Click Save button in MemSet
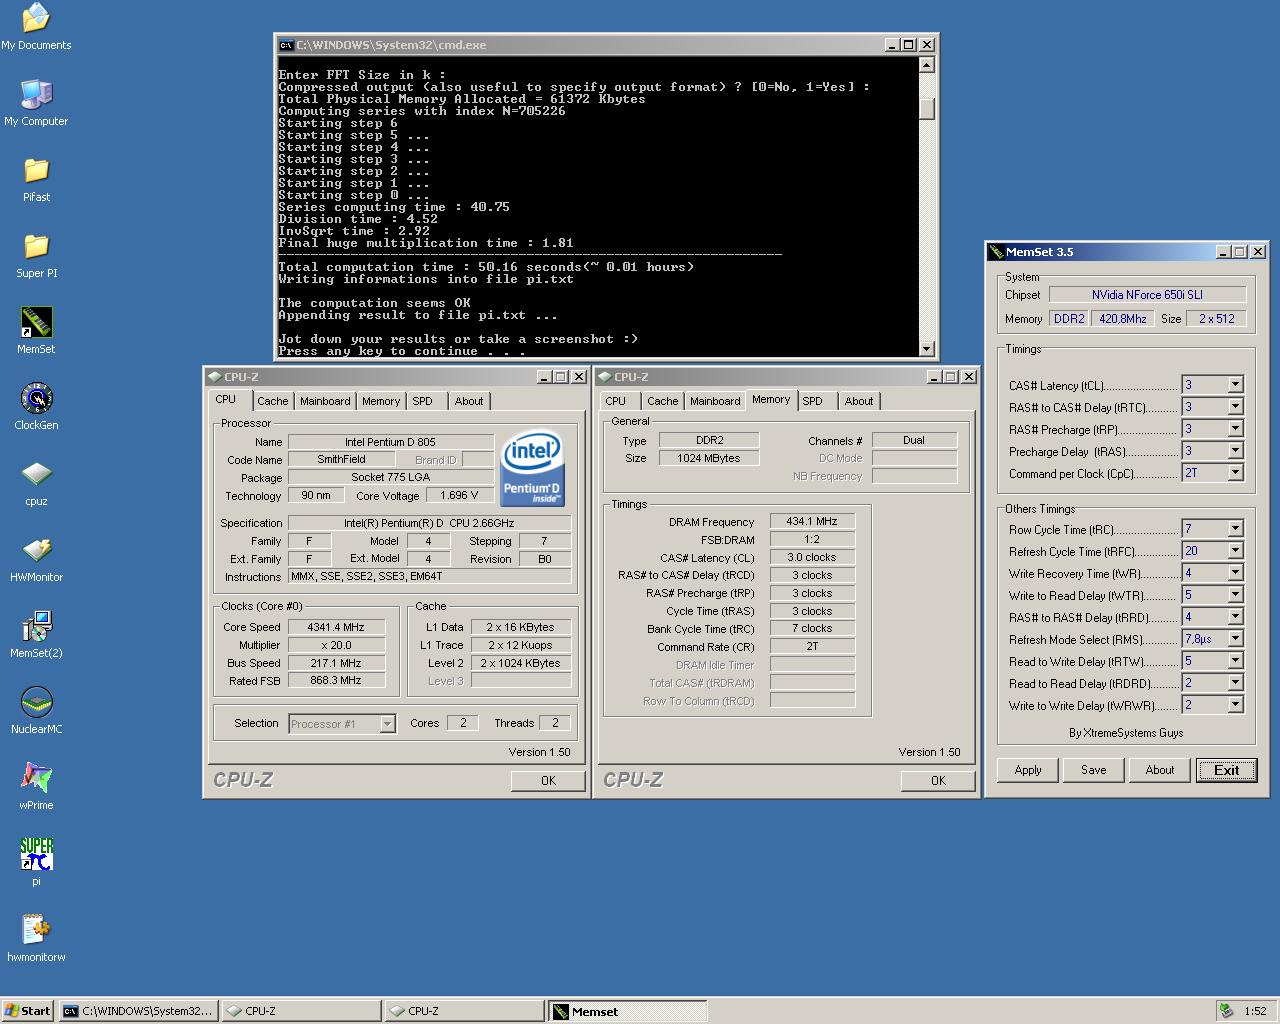Image resolution: width=1280 pixels, height=1024 pixels. pos(1094,770)
